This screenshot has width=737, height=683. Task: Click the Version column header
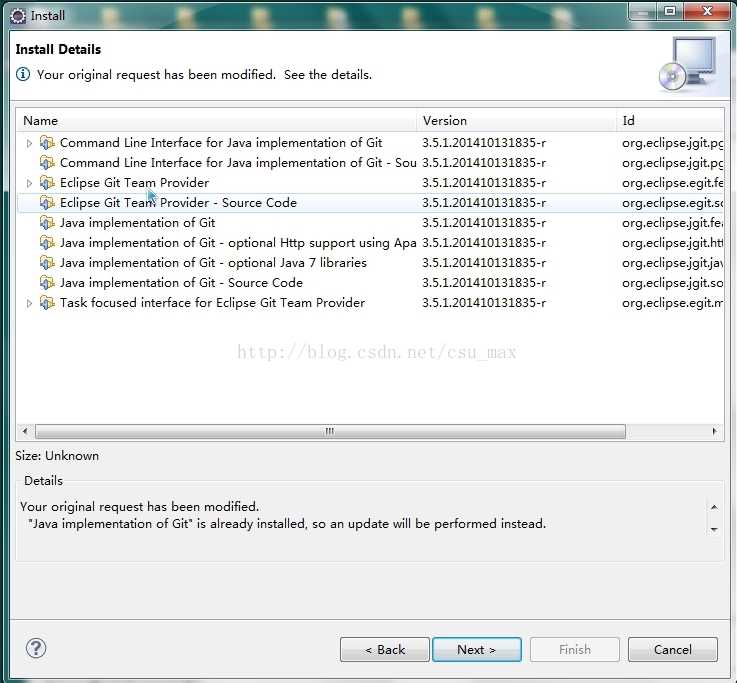click(516, 121)
